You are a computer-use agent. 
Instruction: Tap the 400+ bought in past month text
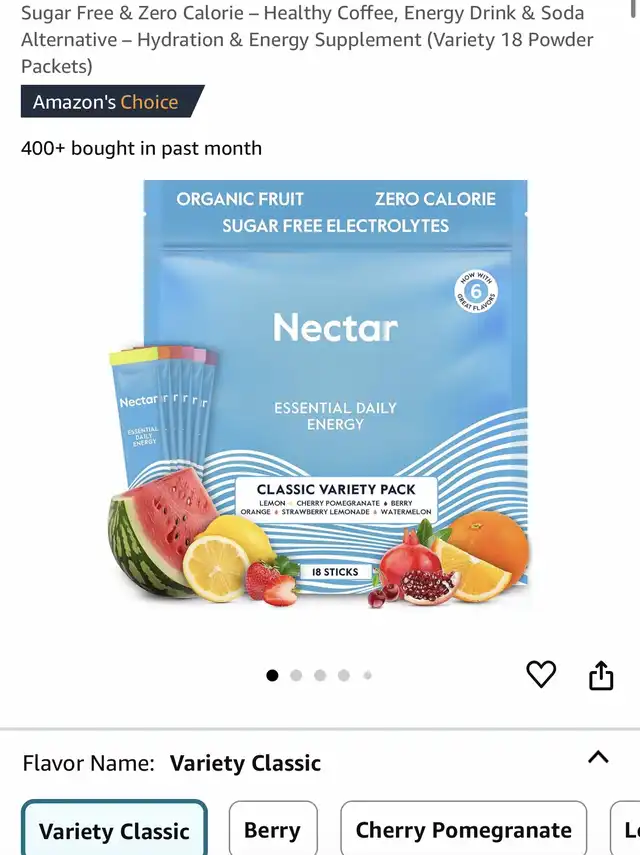pos(141,148)
